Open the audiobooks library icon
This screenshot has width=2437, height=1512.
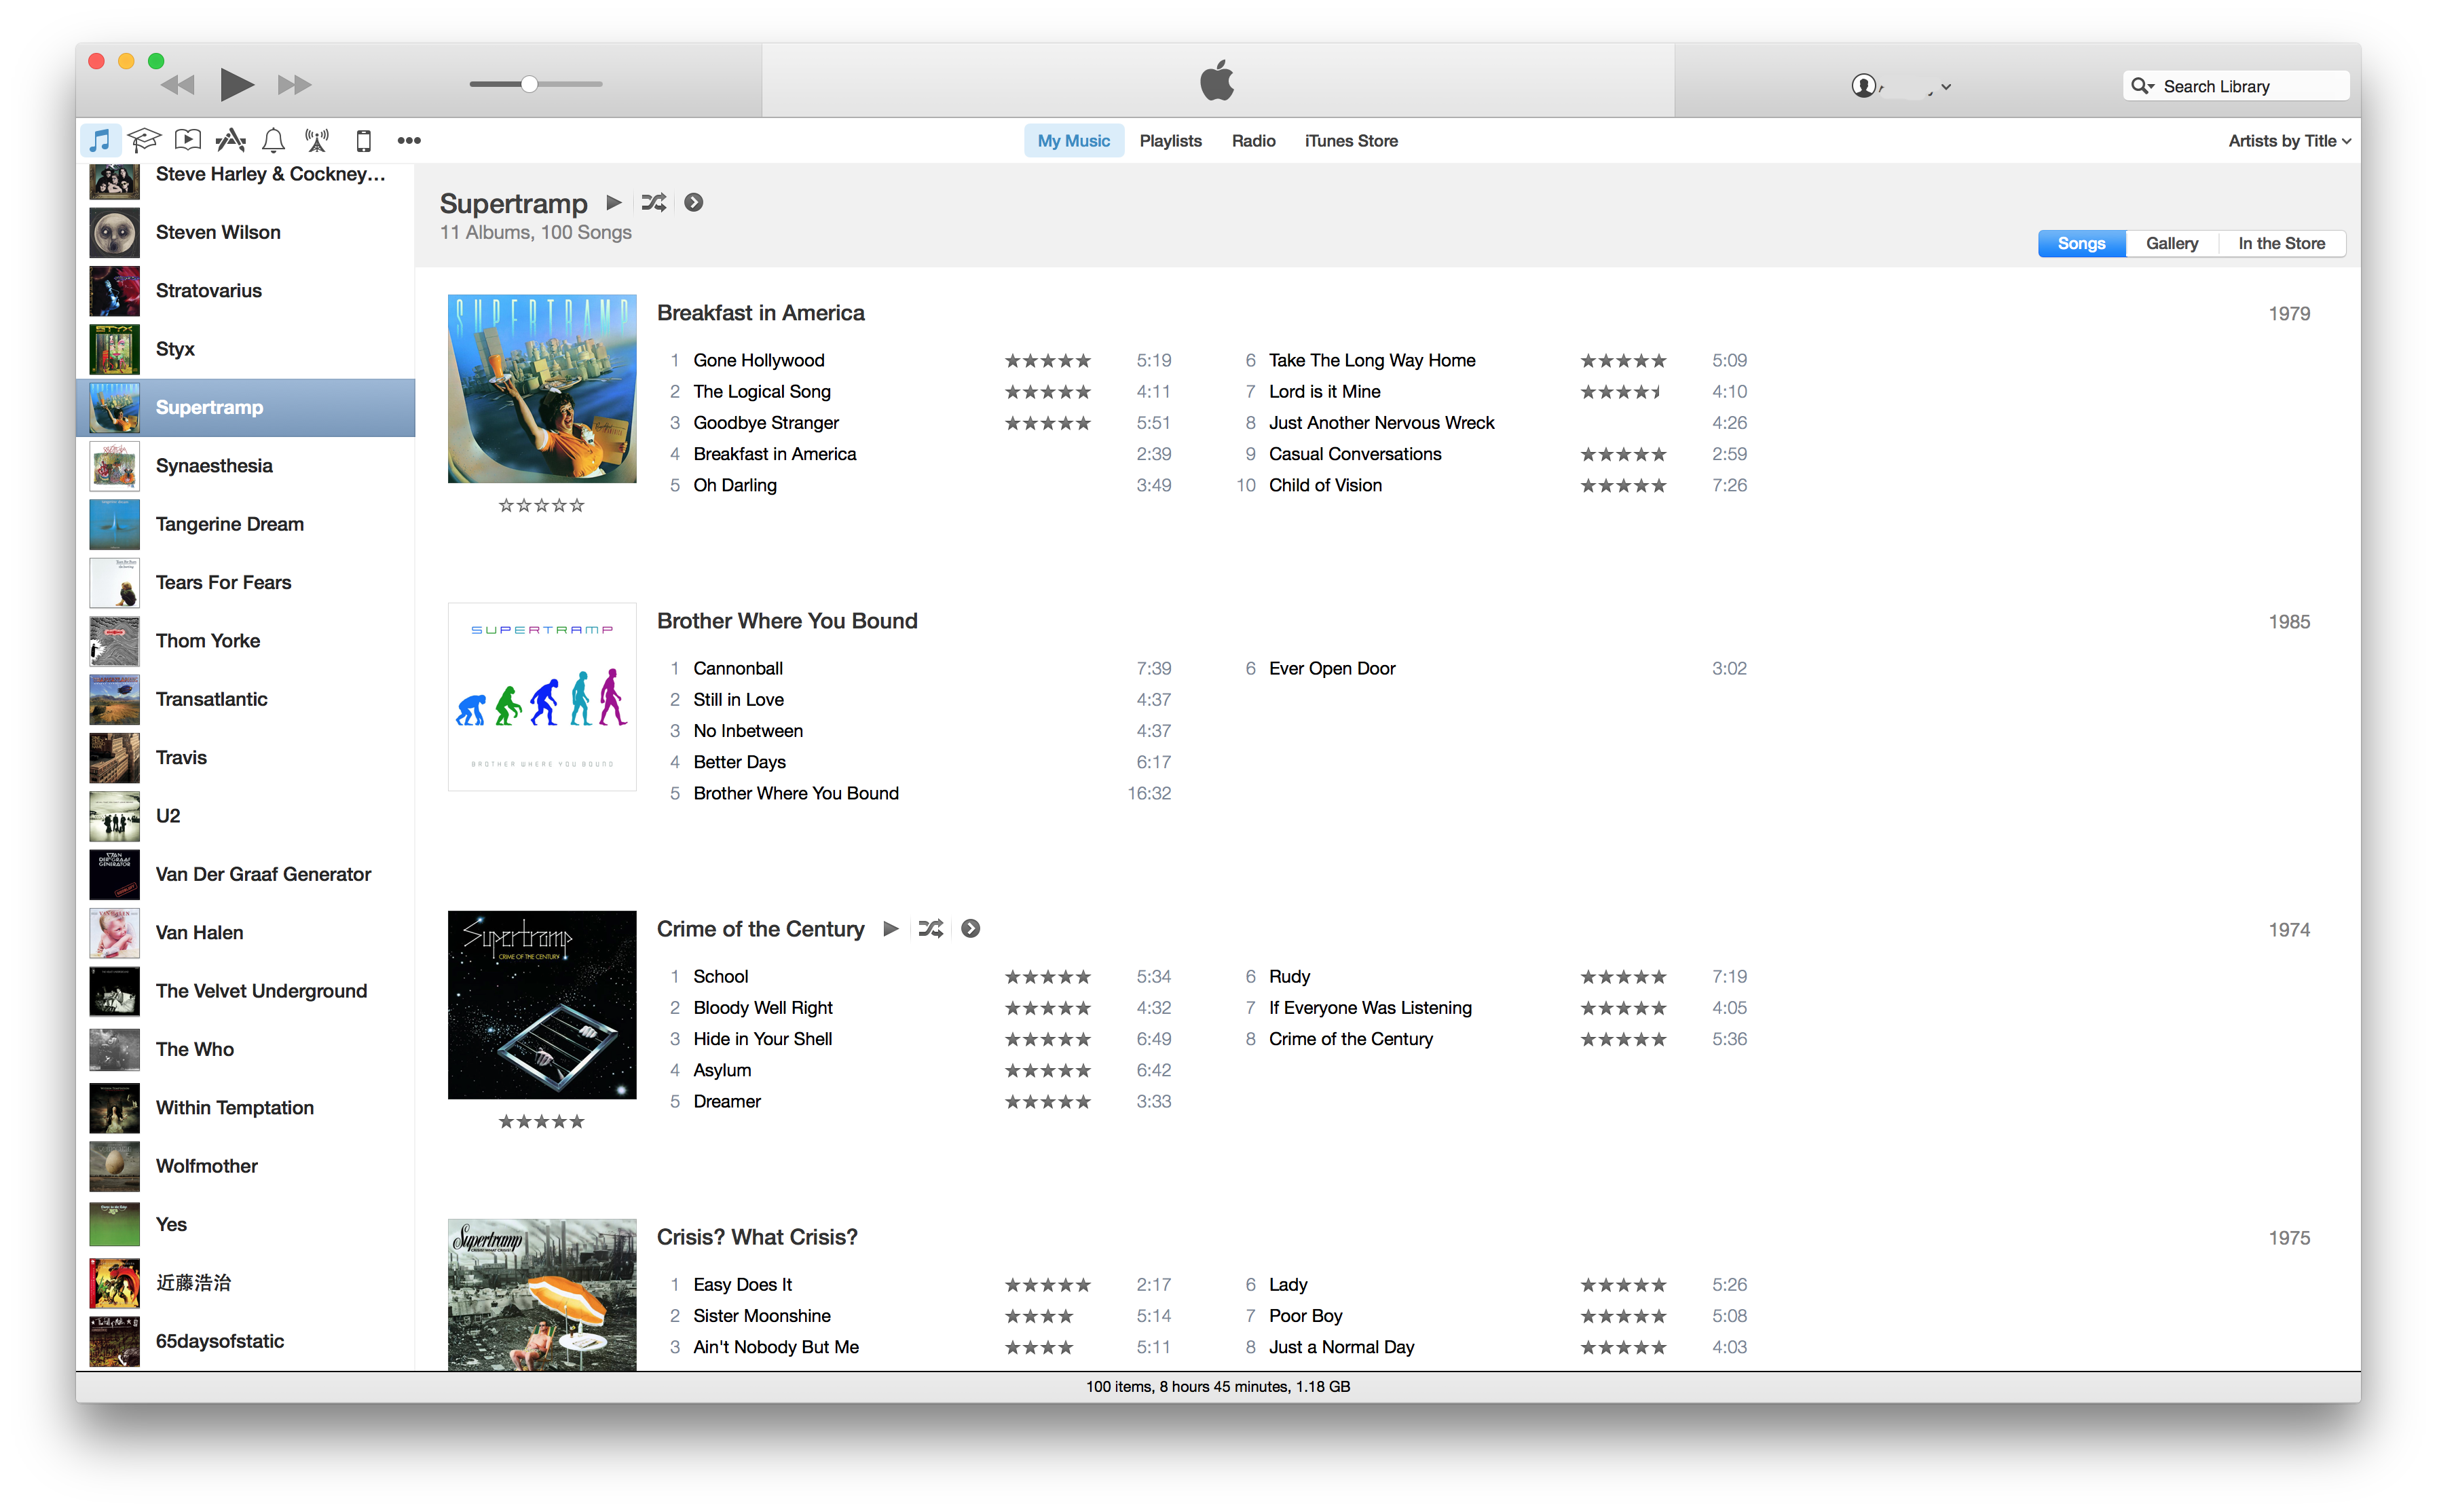point(188,140)
